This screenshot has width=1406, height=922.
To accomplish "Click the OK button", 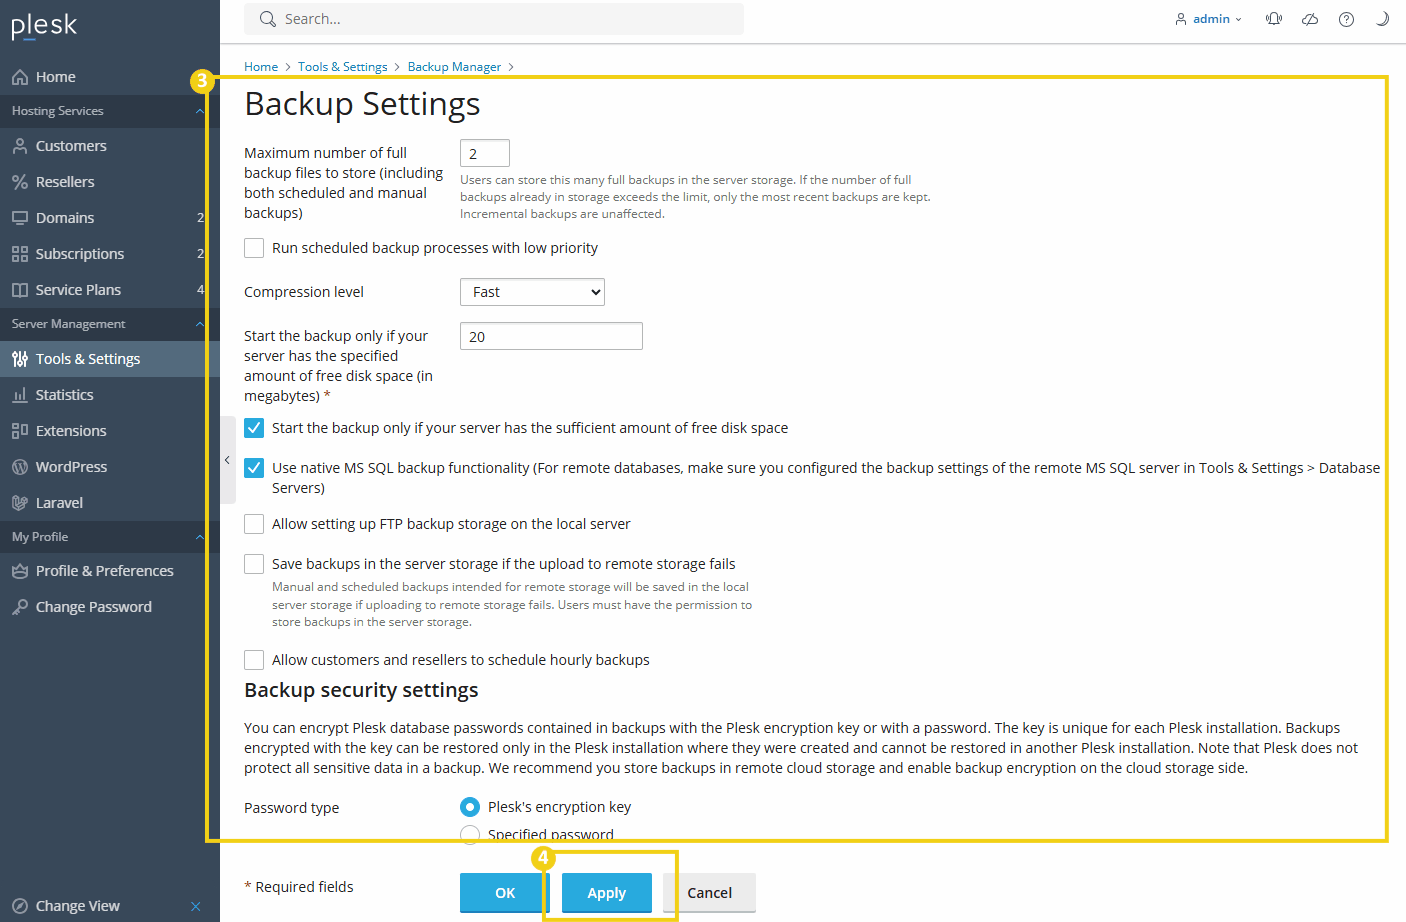I will 505,893.
